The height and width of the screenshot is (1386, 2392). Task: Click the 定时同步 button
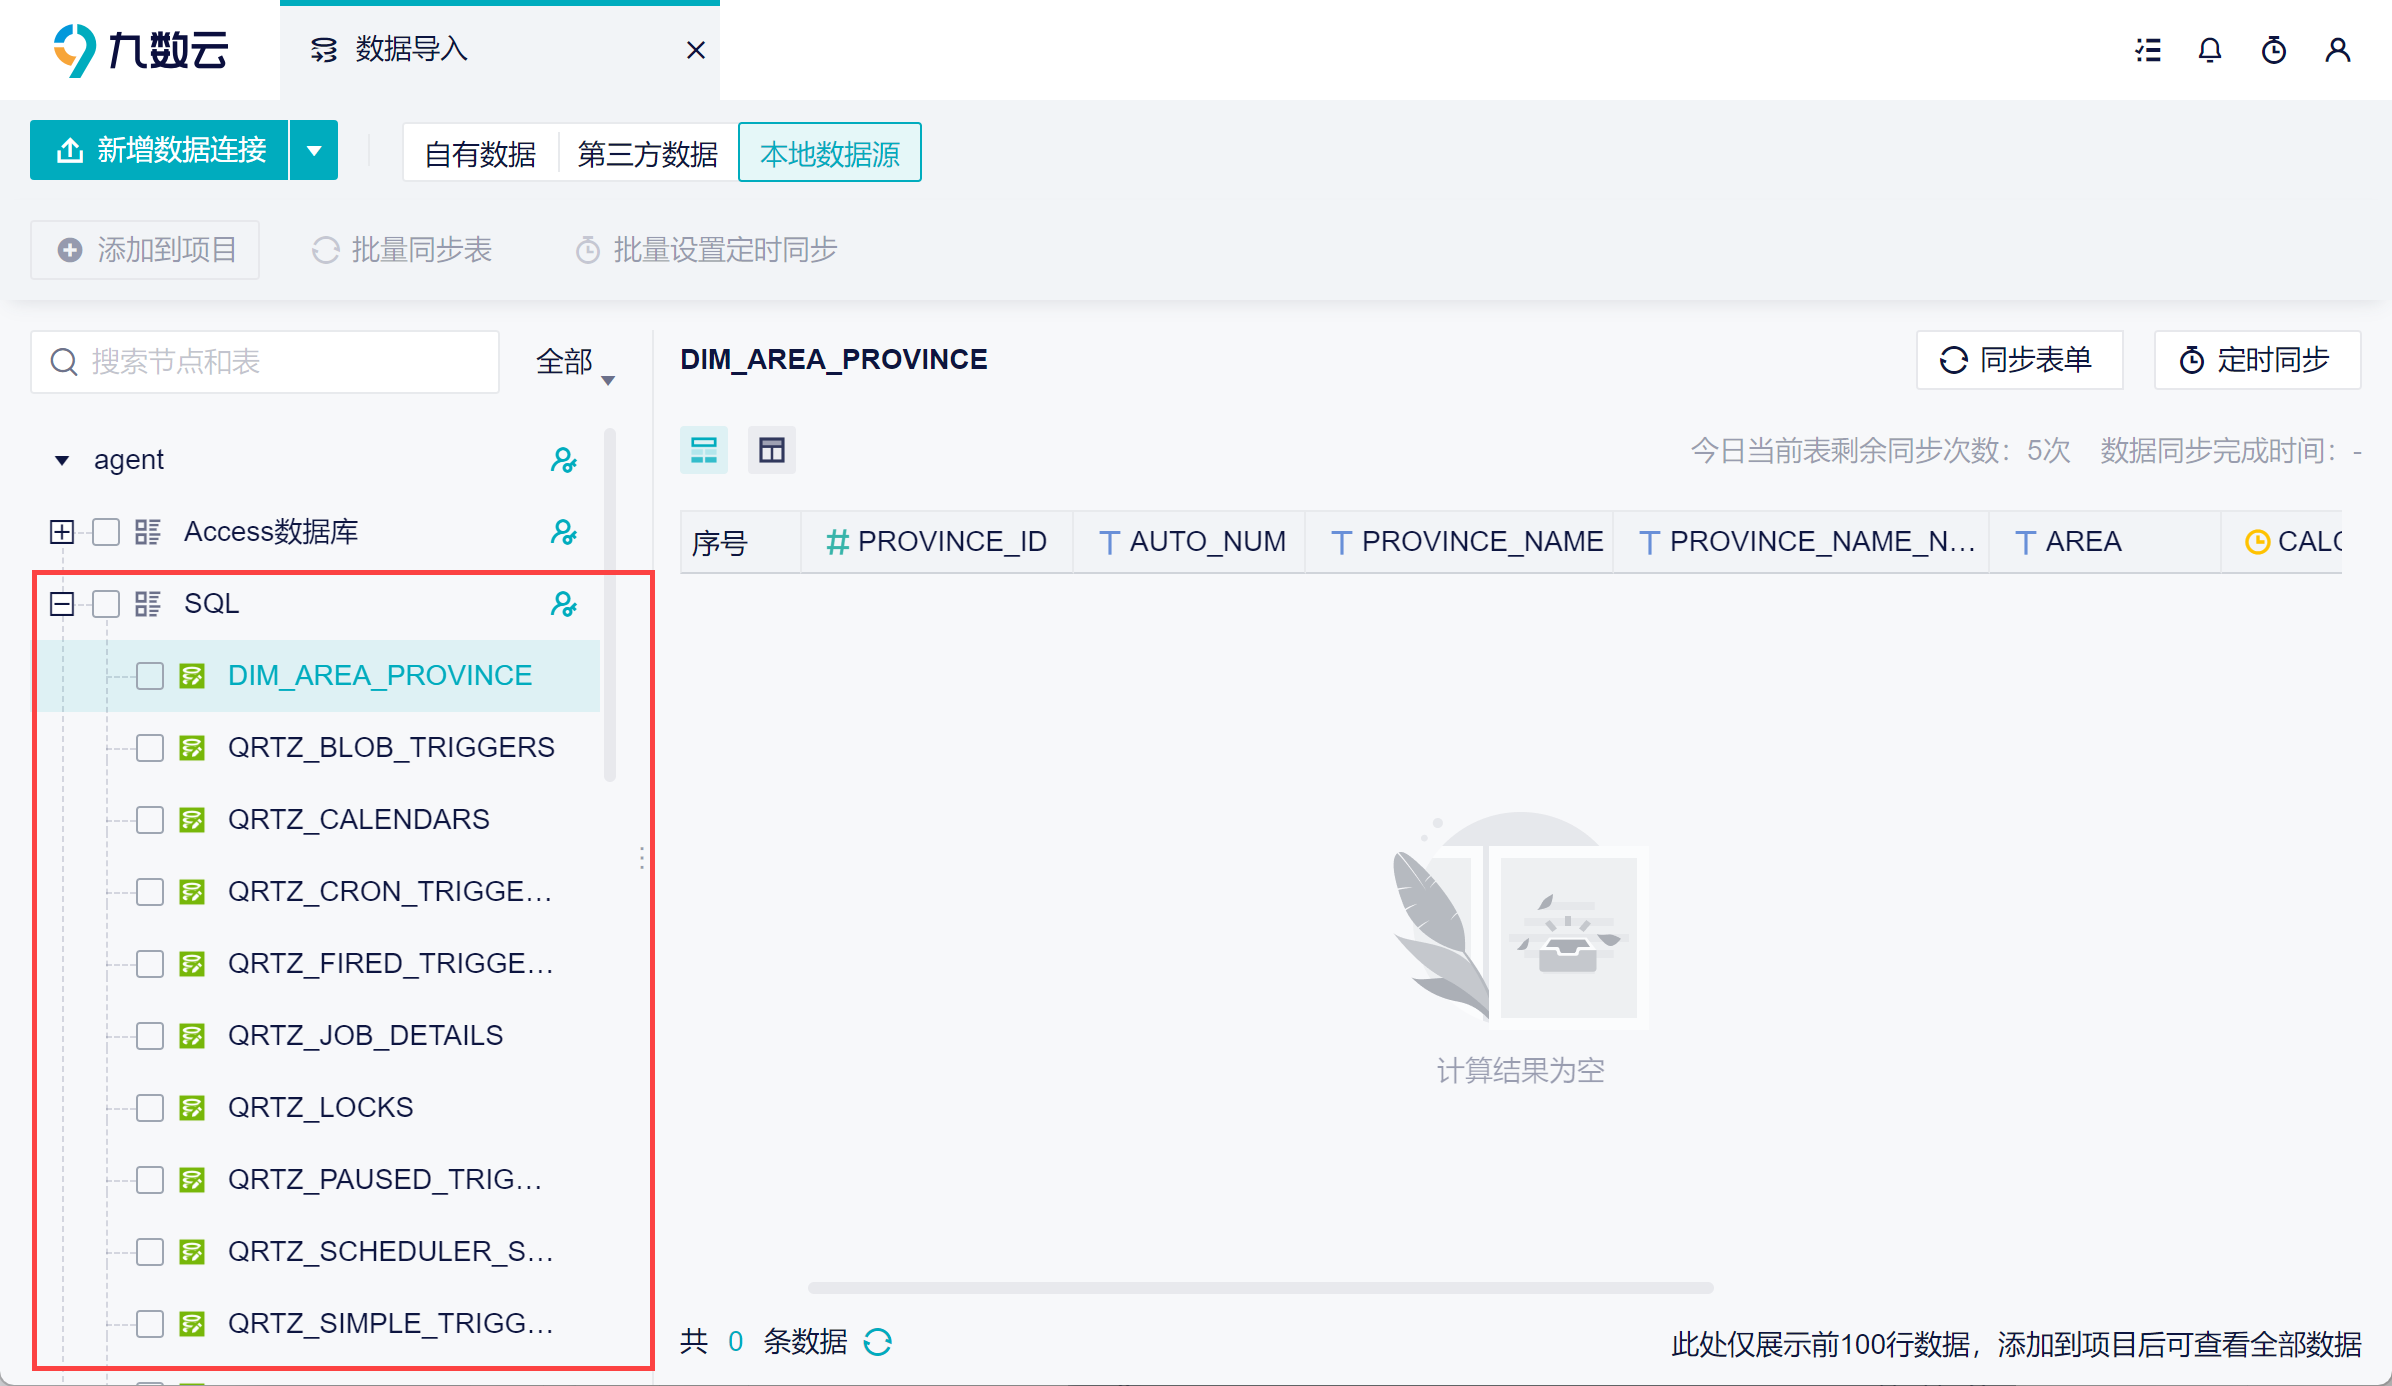pyautogui.click(x=2256, y=360)
